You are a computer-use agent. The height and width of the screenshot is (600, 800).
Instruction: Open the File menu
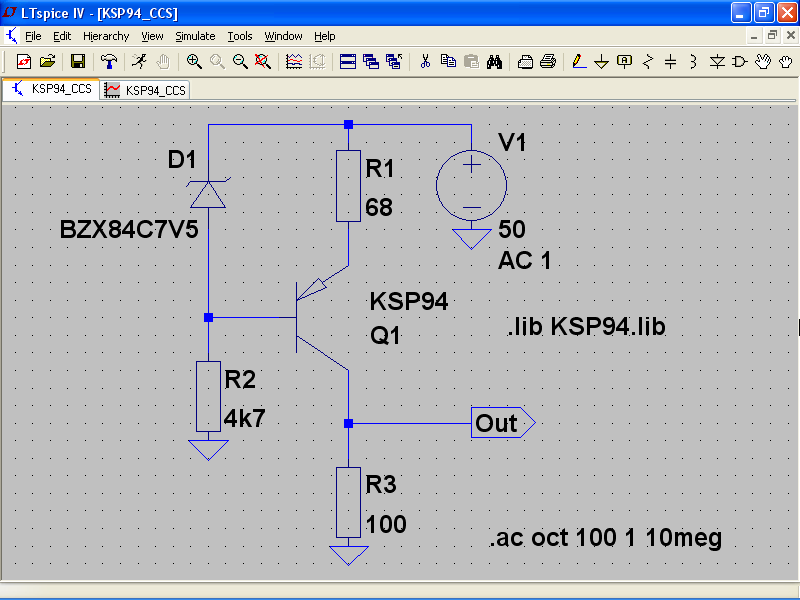(x=33, y=36)
